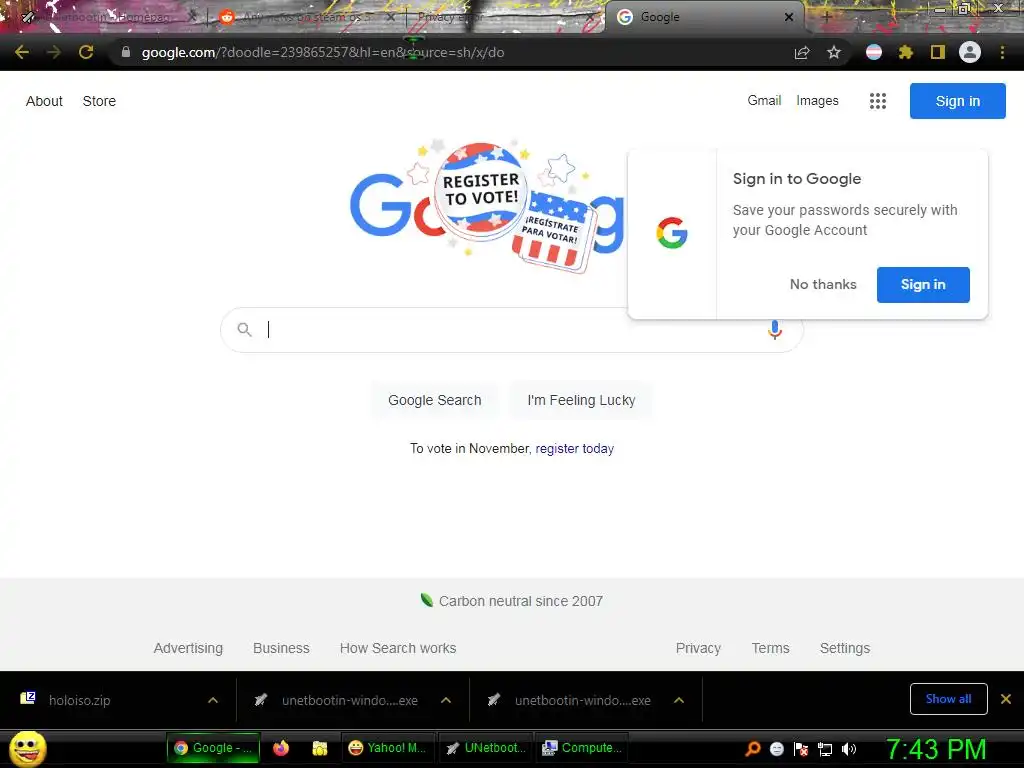Open the second unetbootin-windo....exe download
The height and width of the screenshot is (768, 1024).
tap(583, 700)
